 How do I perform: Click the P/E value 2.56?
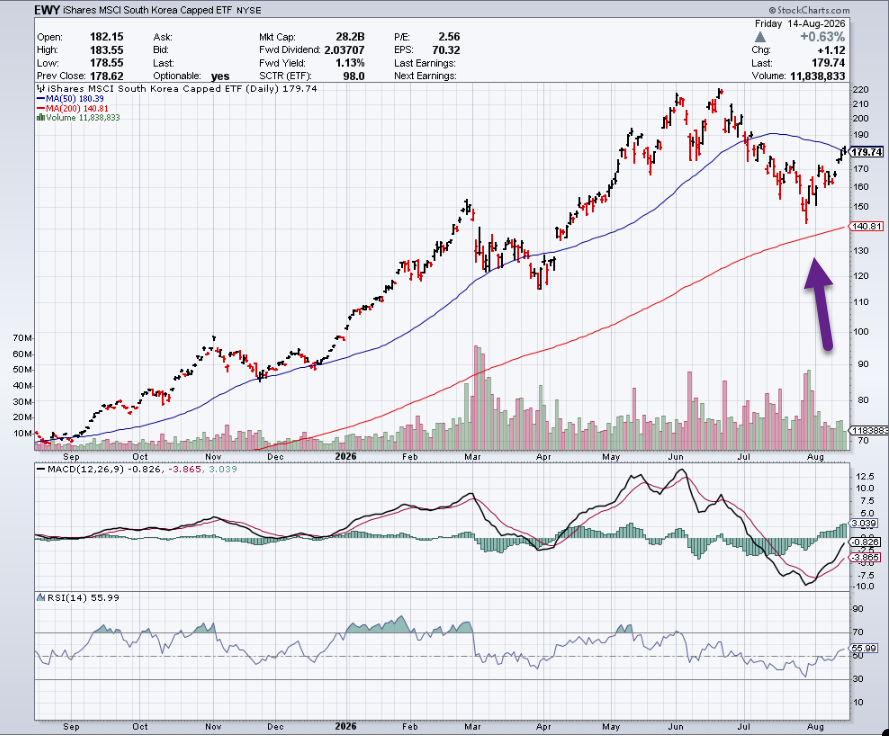449,37
